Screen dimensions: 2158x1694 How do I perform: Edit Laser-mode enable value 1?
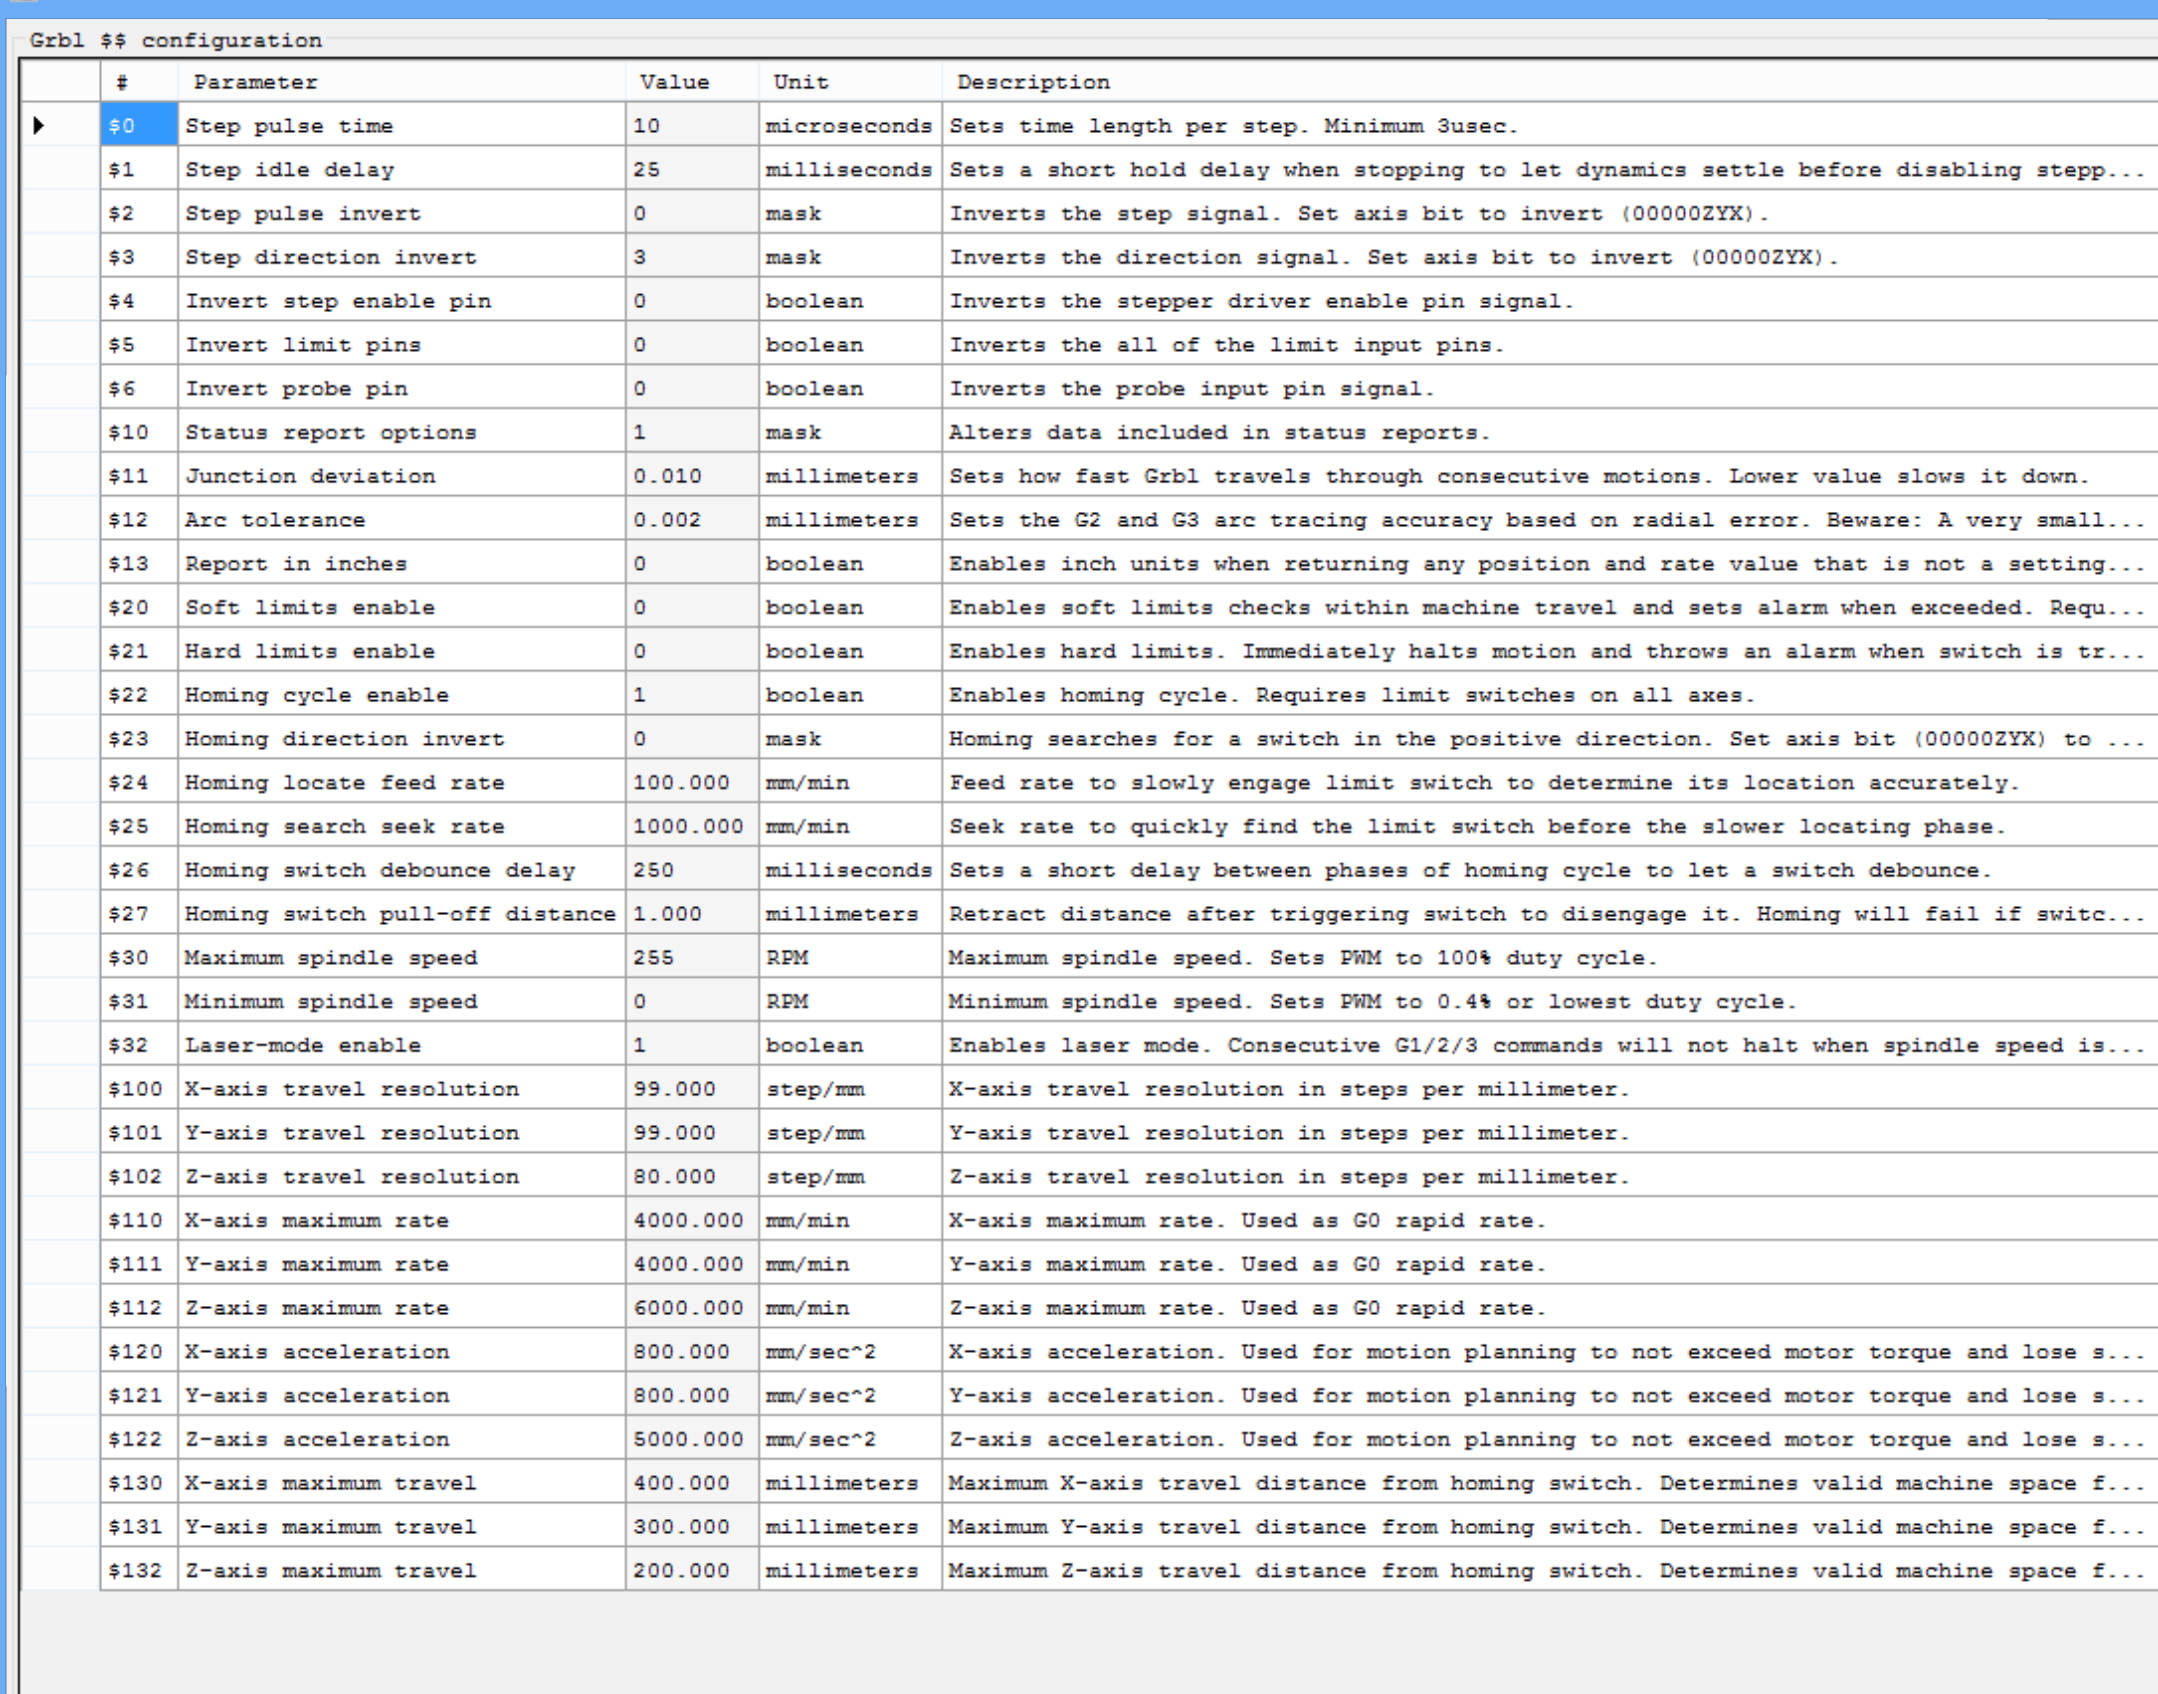click(x=692, y=1046)
